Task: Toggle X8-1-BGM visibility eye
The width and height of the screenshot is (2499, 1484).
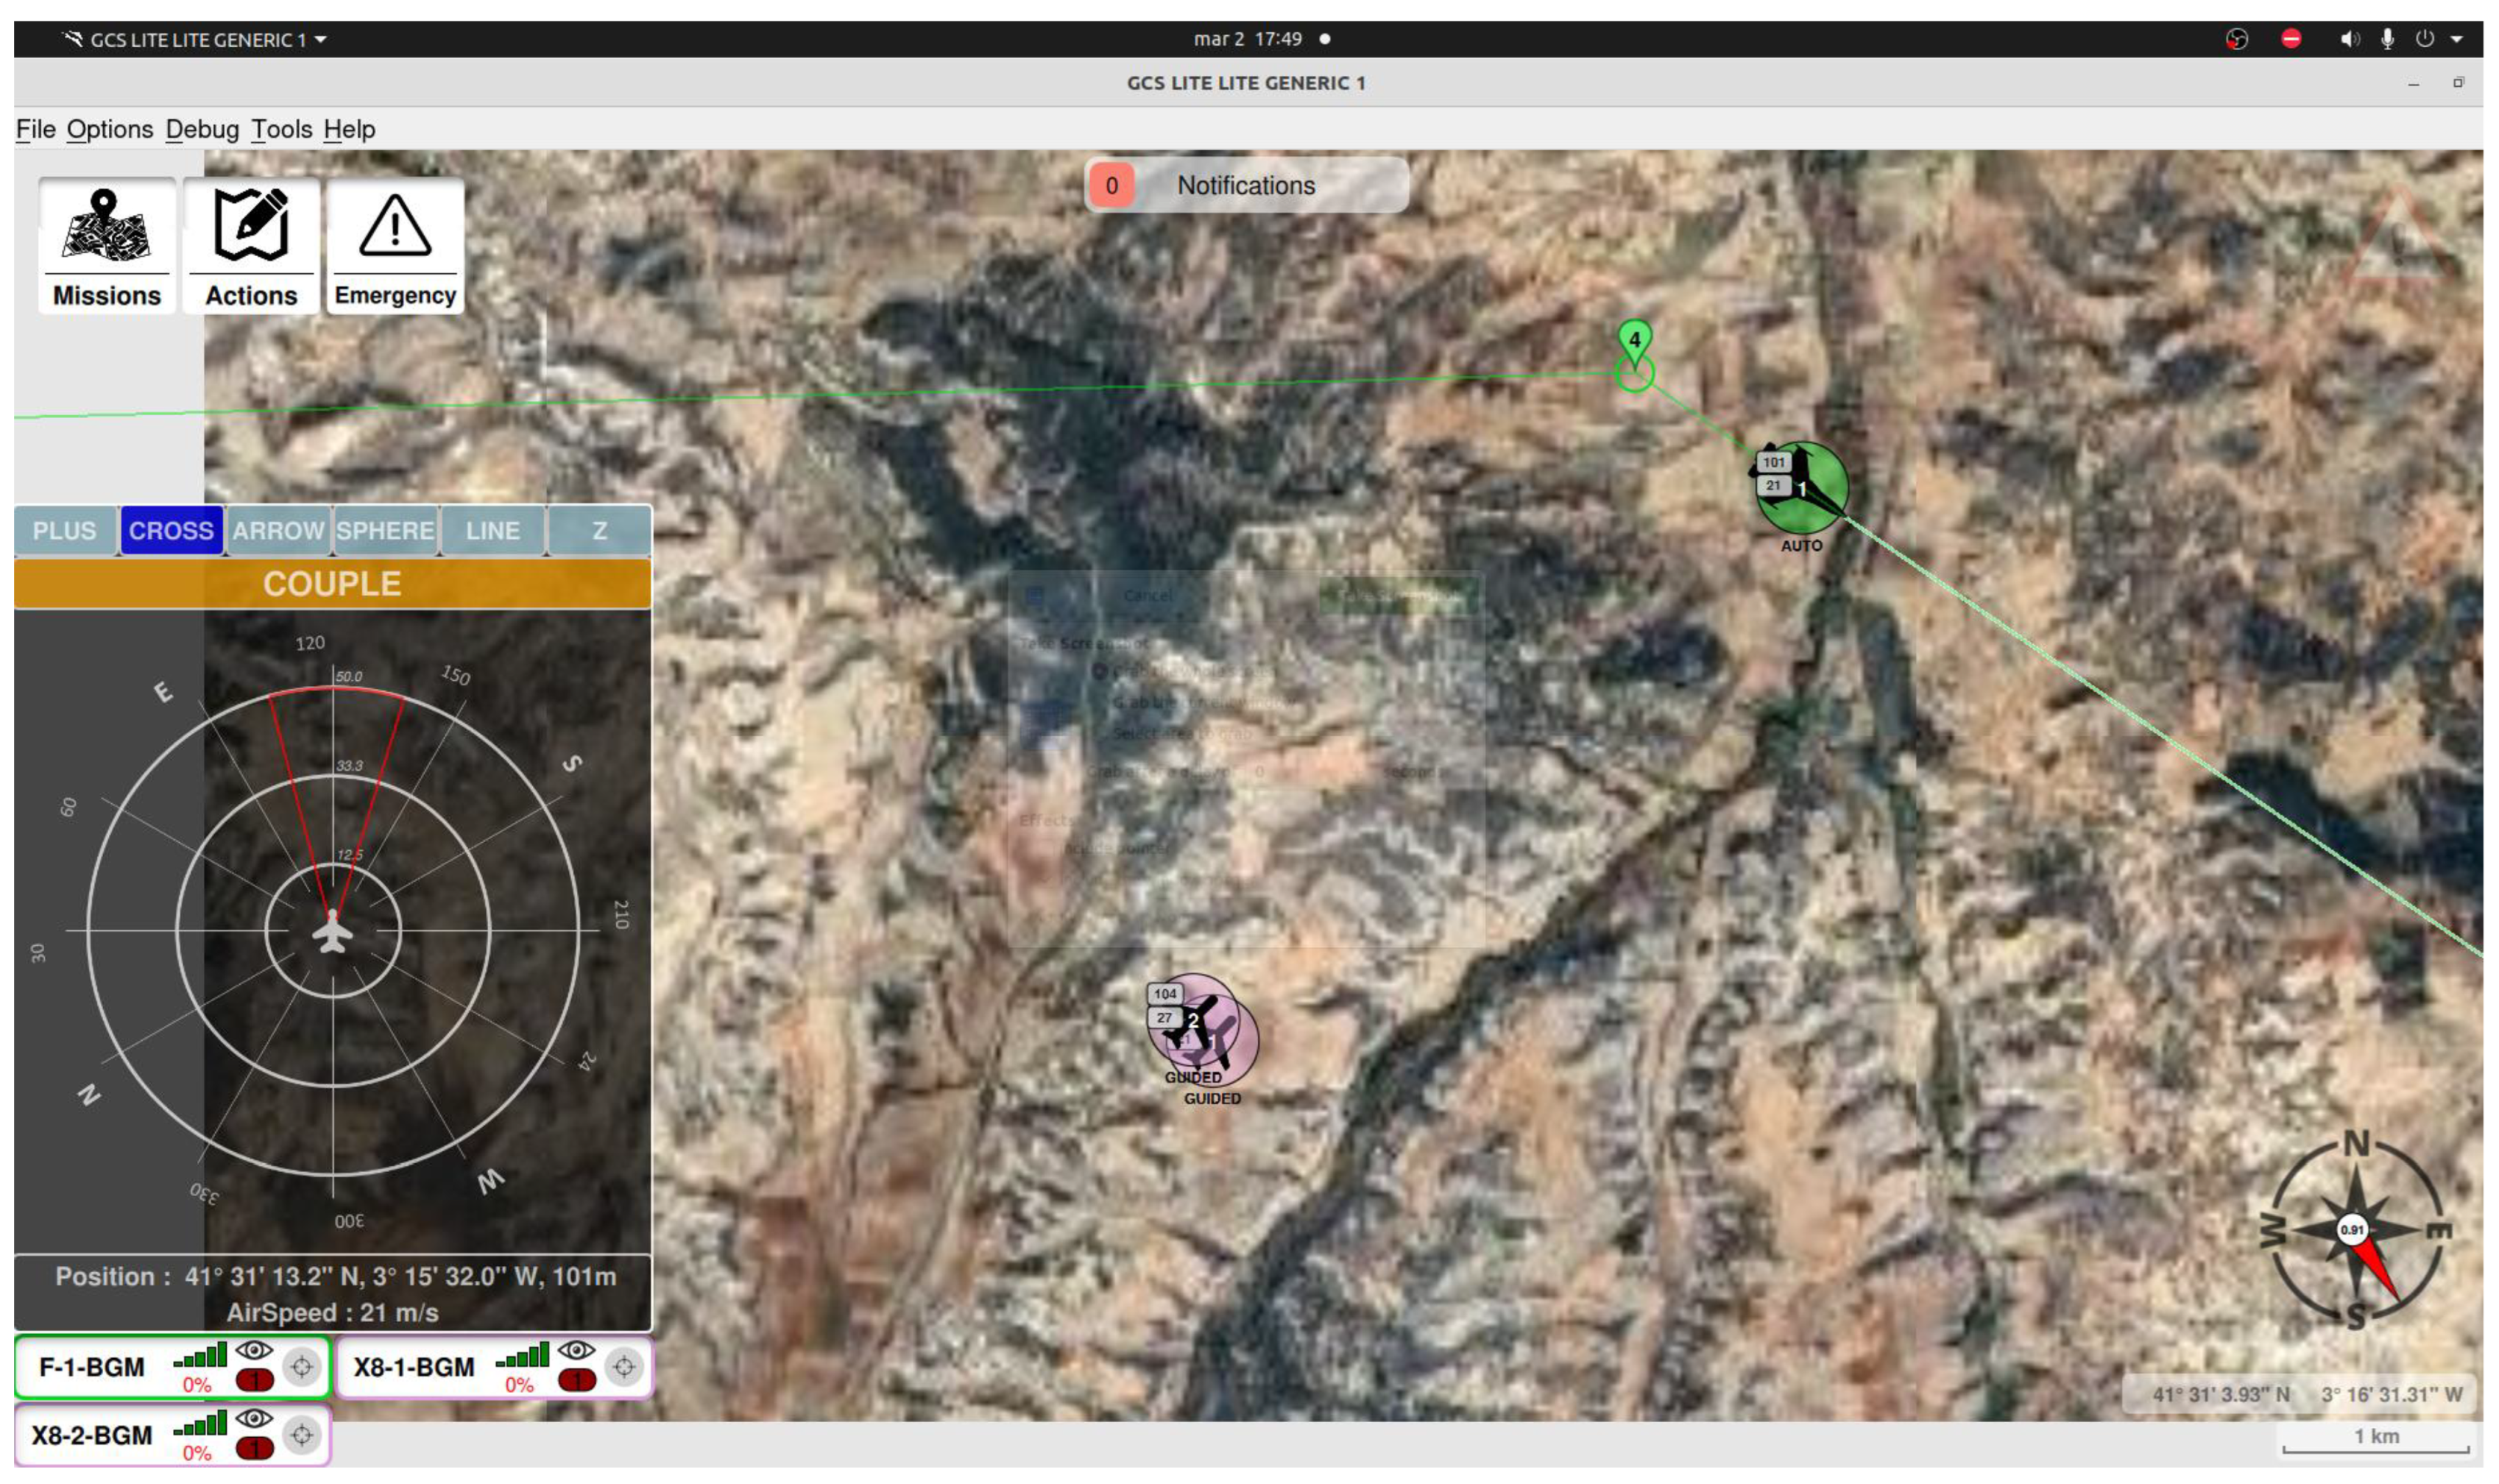Action: 576,1350
